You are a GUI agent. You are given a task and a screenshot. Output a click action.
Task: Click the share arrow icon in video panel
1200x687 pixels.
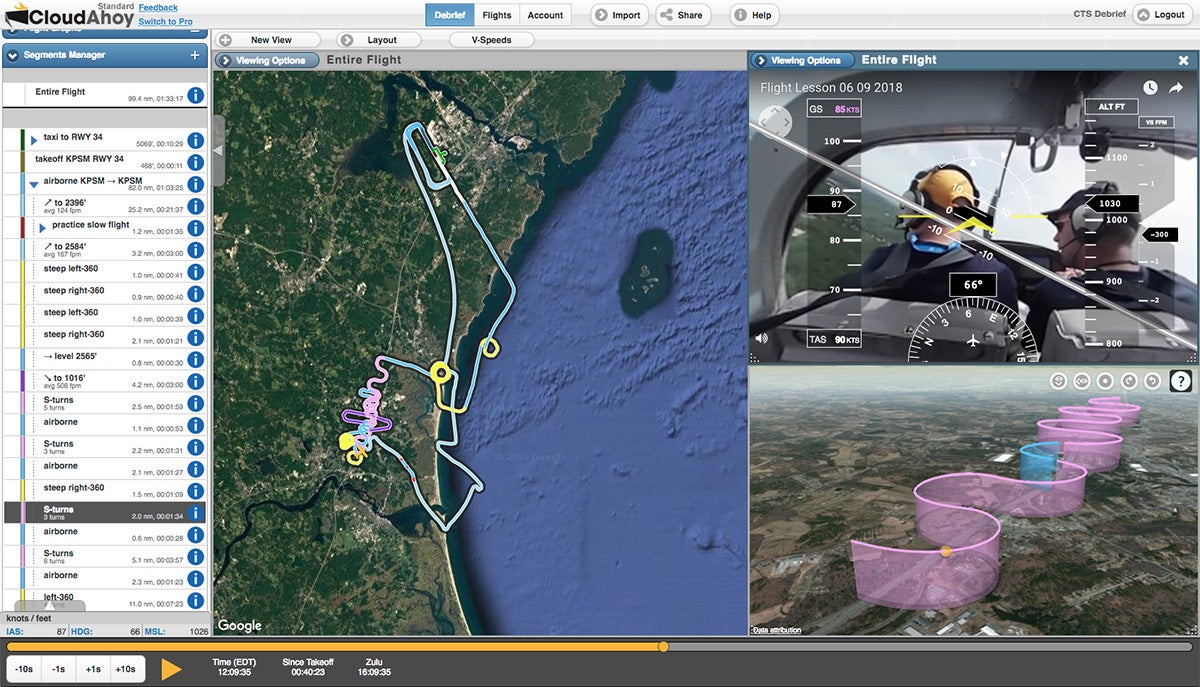coord(1176,88)
